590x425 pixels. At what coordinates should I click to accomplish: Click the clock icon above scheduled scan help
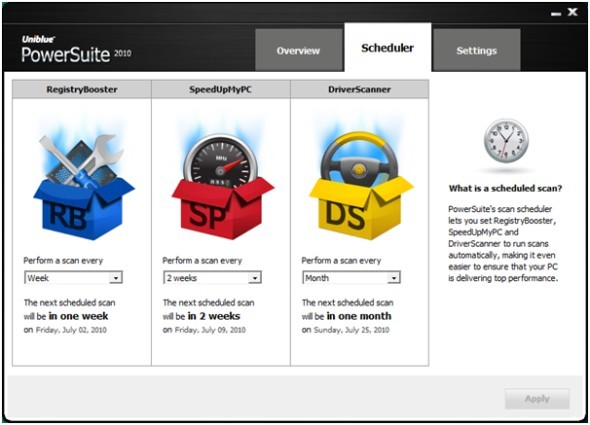(x=506, y=141)
